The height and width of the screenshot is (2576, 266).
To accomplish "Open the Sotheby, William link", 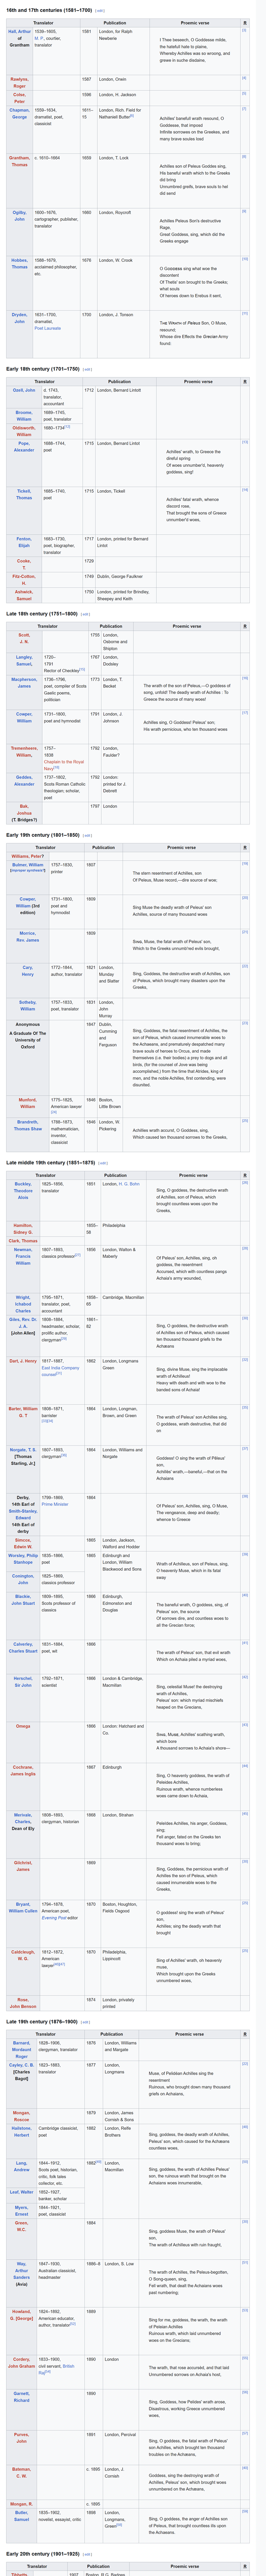I will tap(27, 1005).
